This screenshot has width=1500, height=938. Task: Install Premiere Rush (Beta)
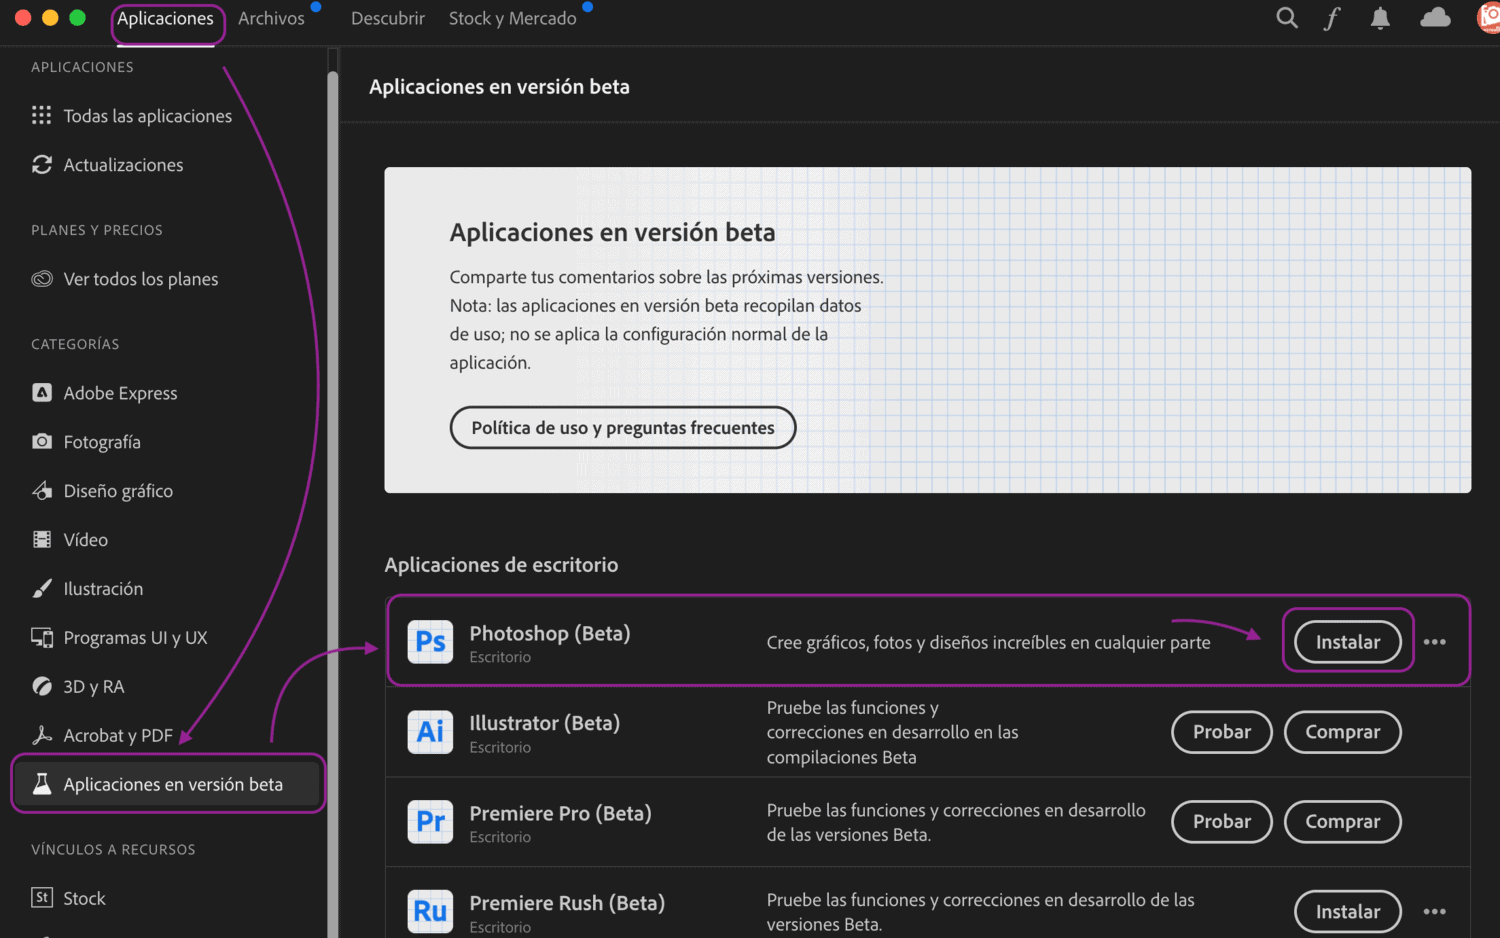(x=1348, y=912)
